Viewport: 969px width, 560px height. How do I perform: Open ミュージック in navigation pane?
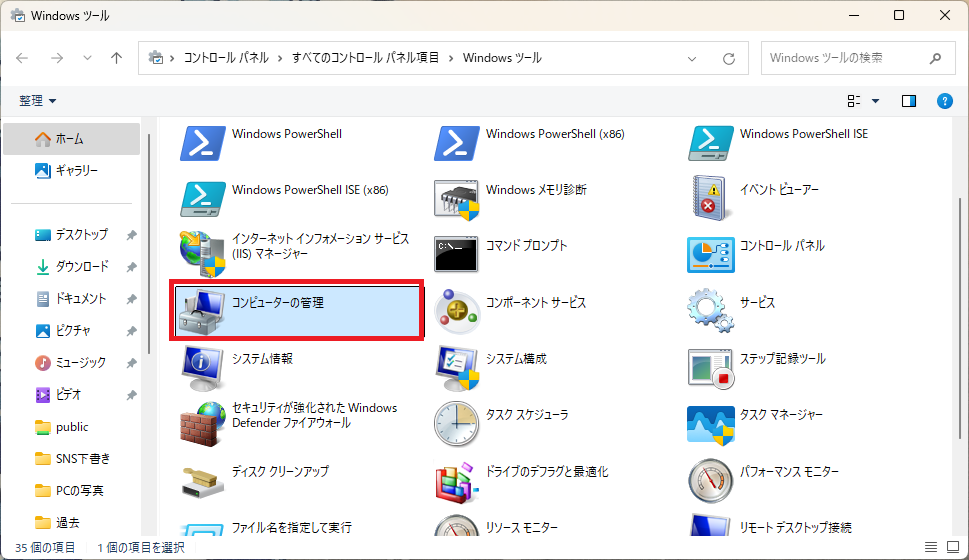(x=72, y=363)
